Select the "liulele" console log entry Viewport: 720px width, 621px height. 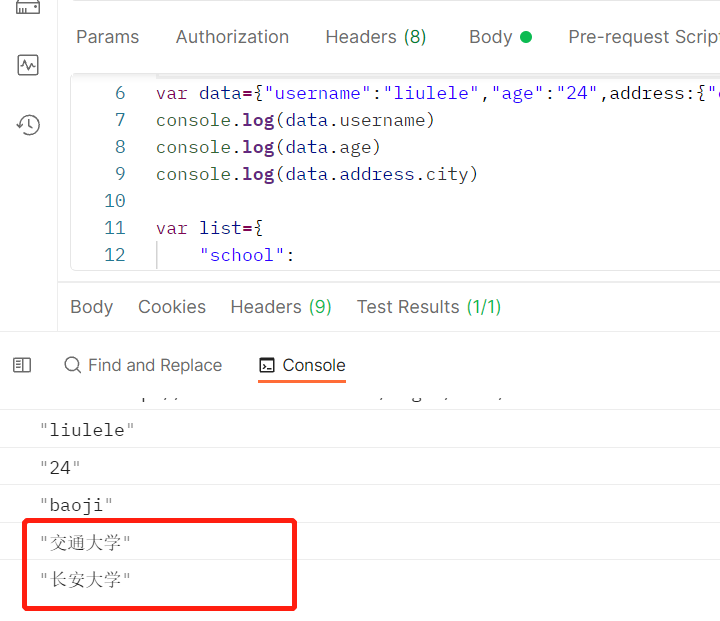pos(88,430)
